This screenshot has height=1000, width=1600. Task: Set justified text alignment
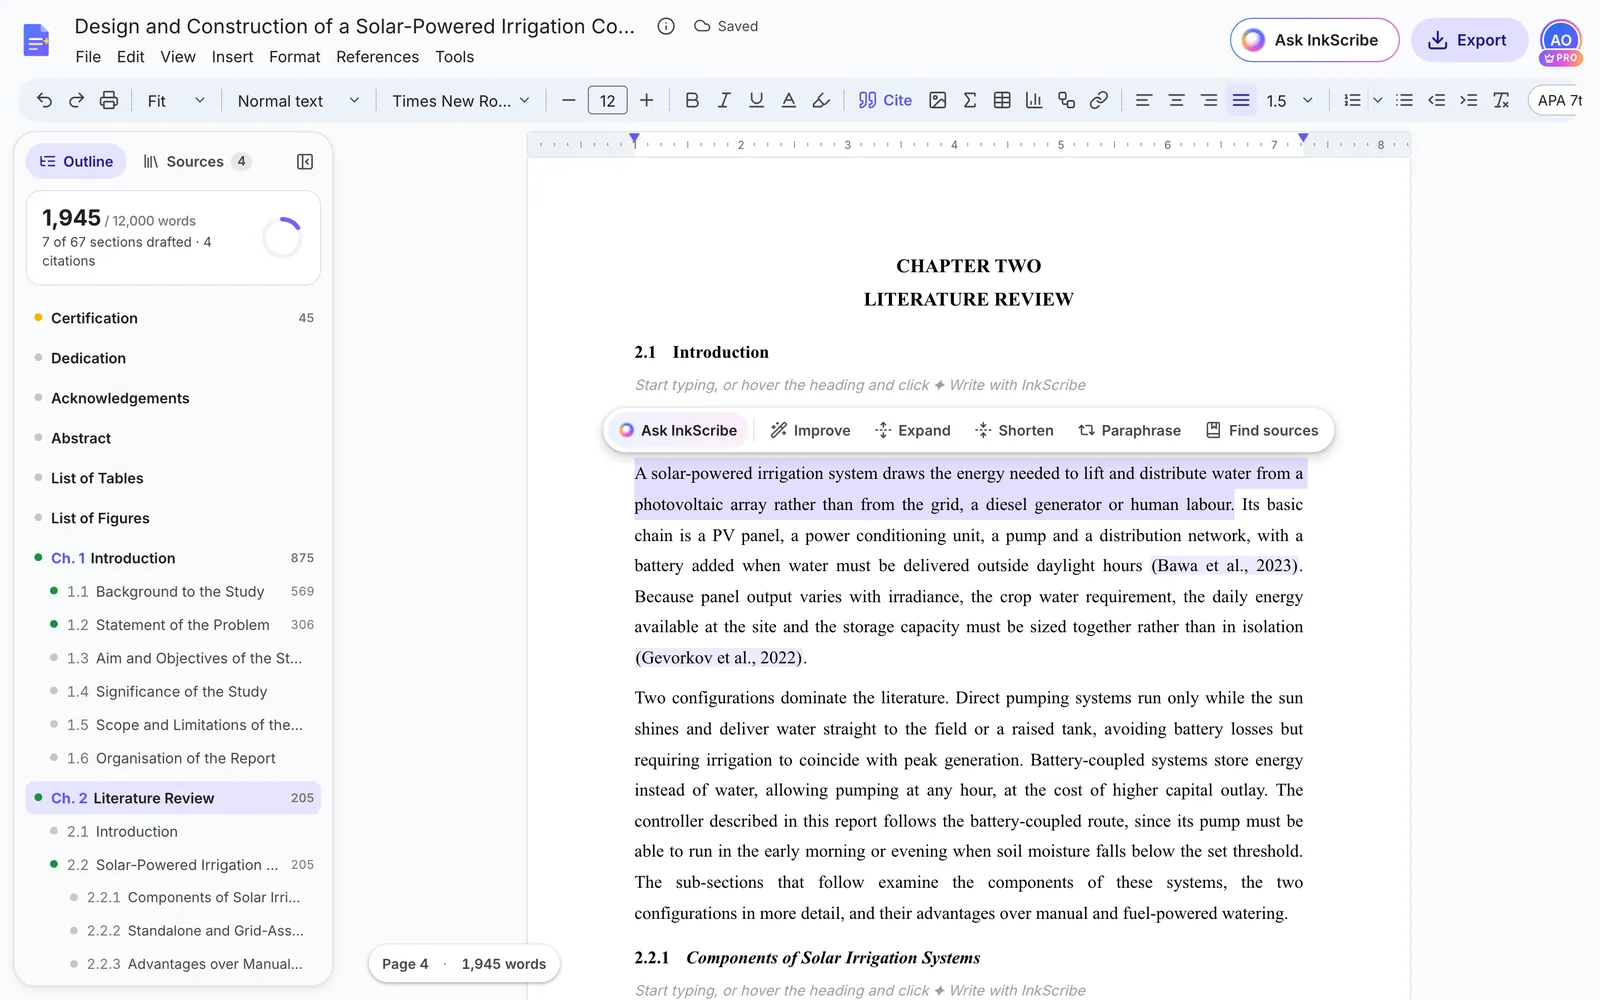pos(1240,100)
